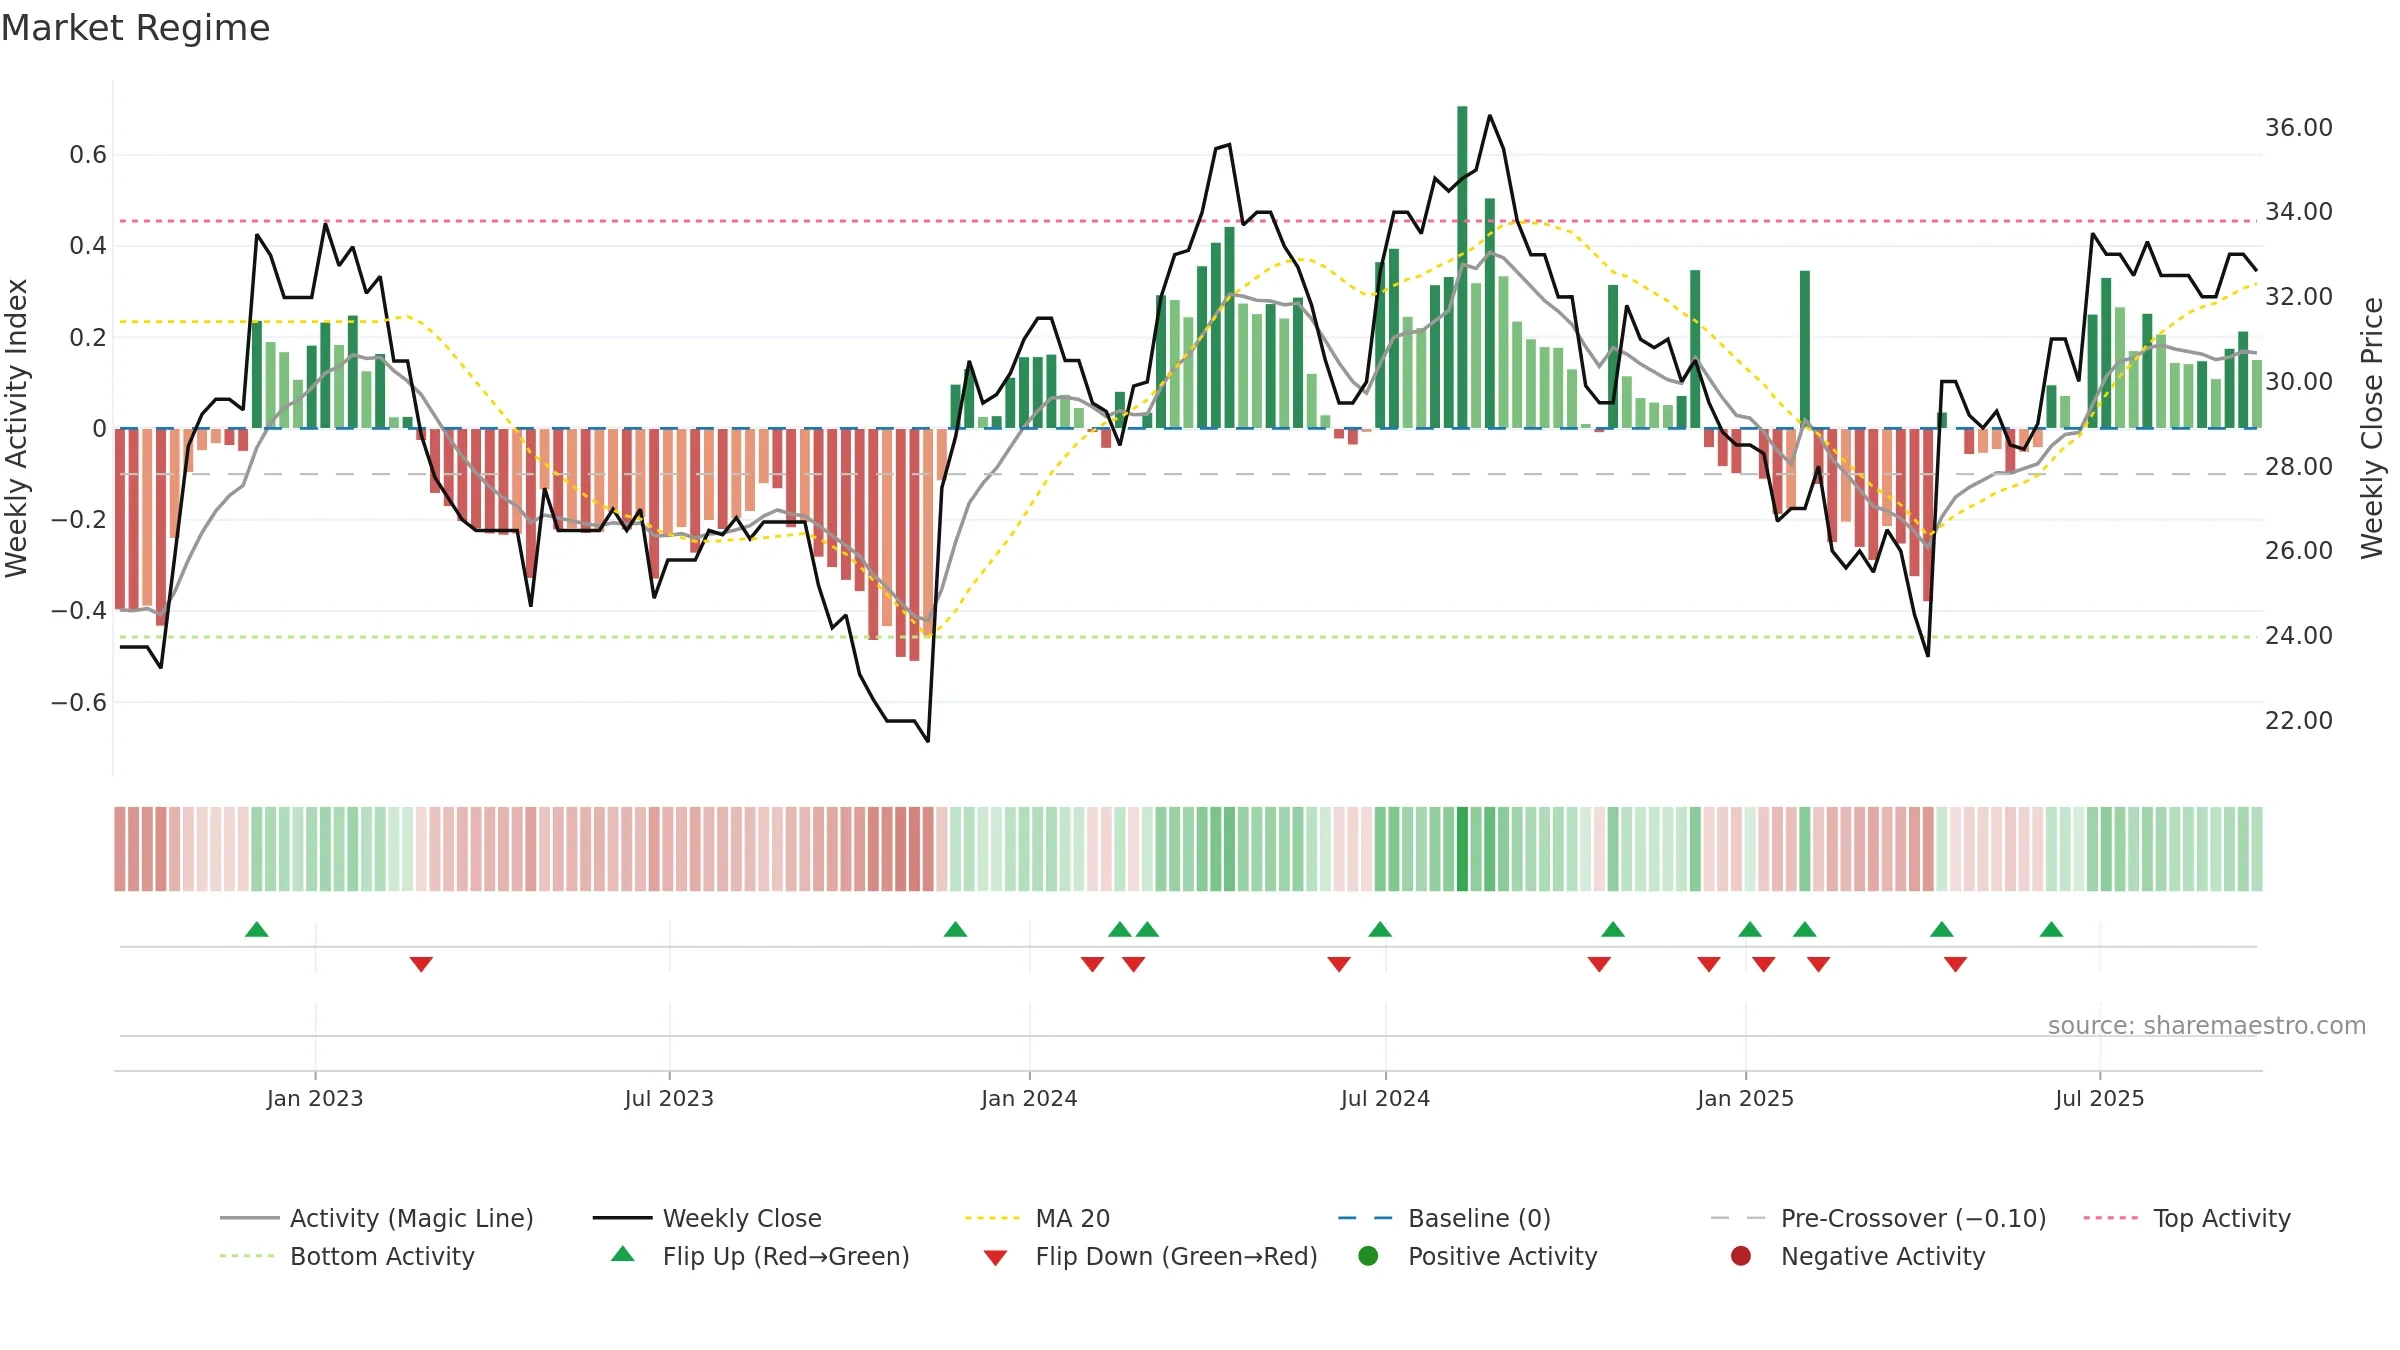This screenshot has width=2400, height=1350.
Task: Toggle Baseline (0) legend entry
Action: (1444, 1218)
